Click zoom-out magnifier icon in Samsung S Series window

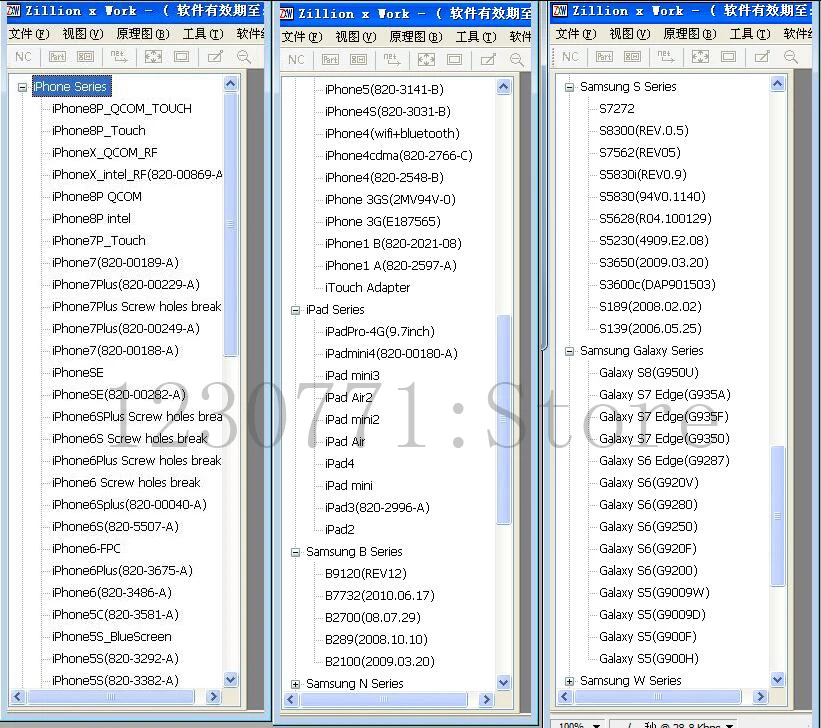pyautogui.click(x=791, y=57)
